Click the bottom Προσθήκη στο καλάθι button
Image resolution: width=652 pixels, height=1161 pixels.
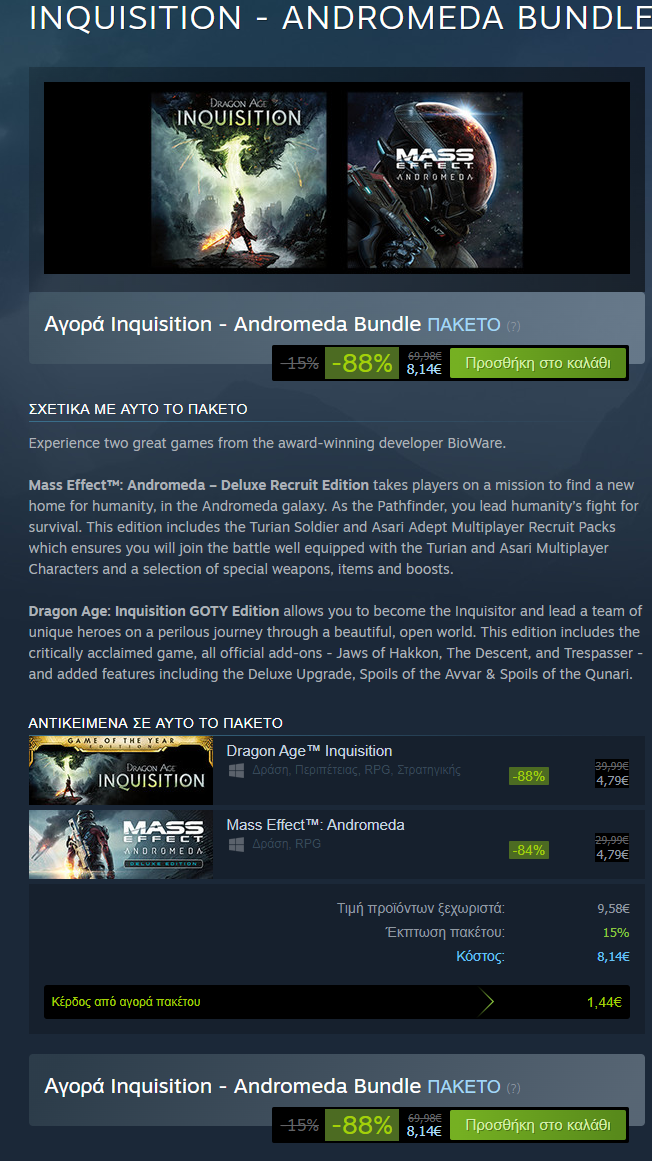point(537,1125)
